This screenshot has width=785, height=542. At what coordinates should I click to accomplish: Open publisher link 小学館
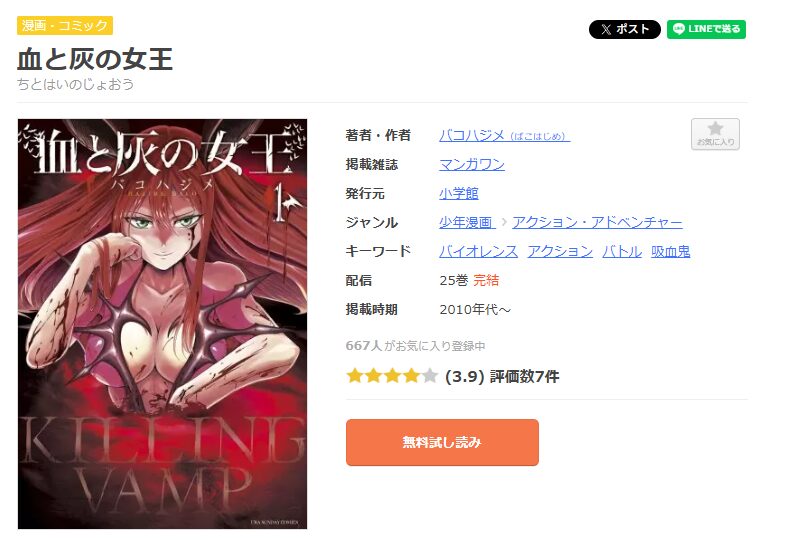click(x=459, y=194)
